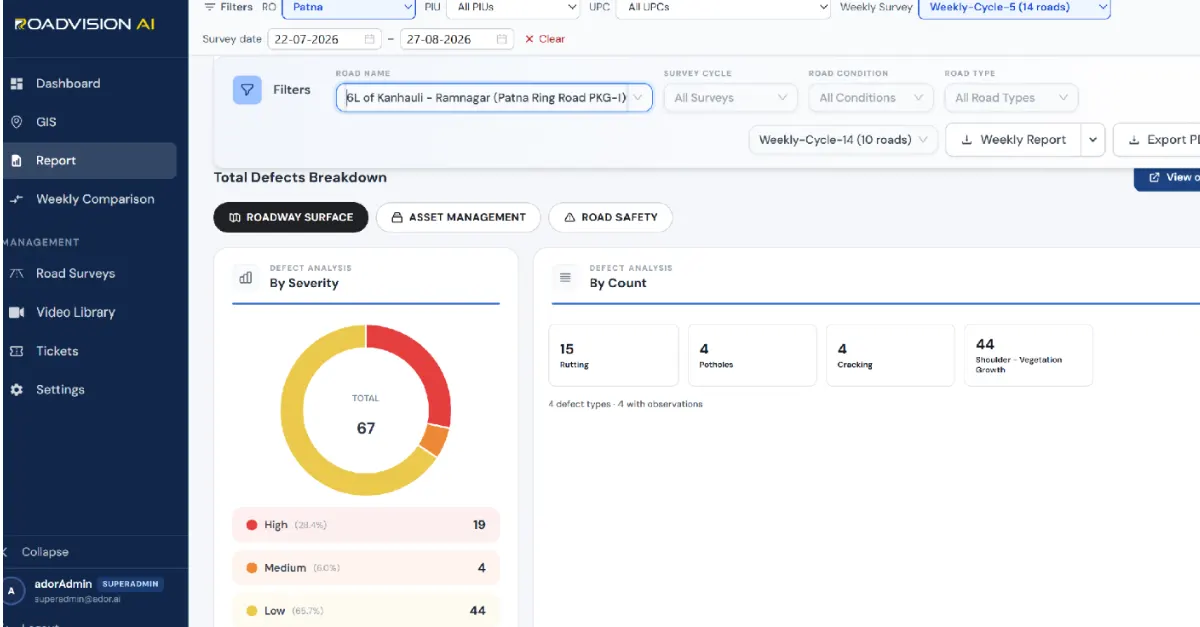The height and width of the screenshot is (627, 1200).
Task: Click the By Severity bar chart icon
Action: point(246,277)
